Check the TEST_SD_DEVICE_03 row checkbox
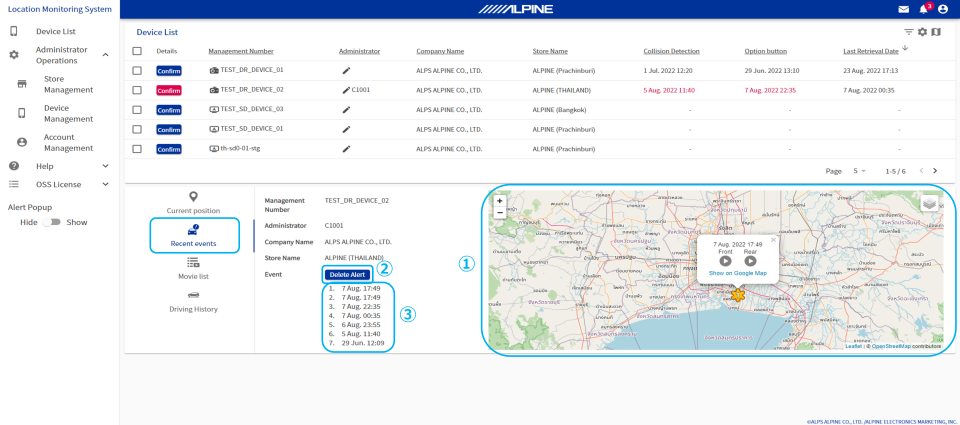The width and height of the screenshot is (960, 425). click(x=137, y=110)
